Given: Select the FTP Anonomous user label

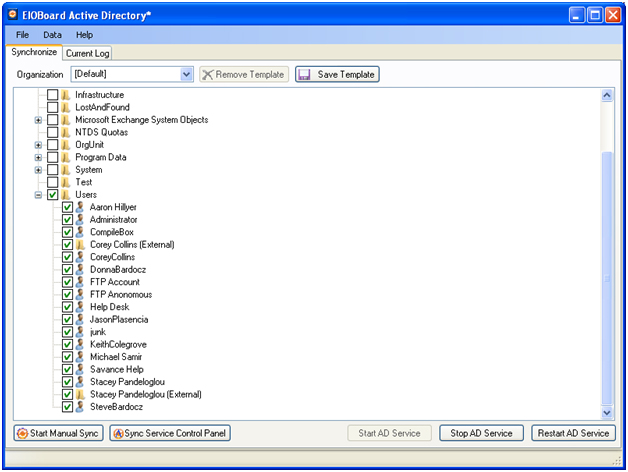Looking at the screenshot, I should coord(121,294).
